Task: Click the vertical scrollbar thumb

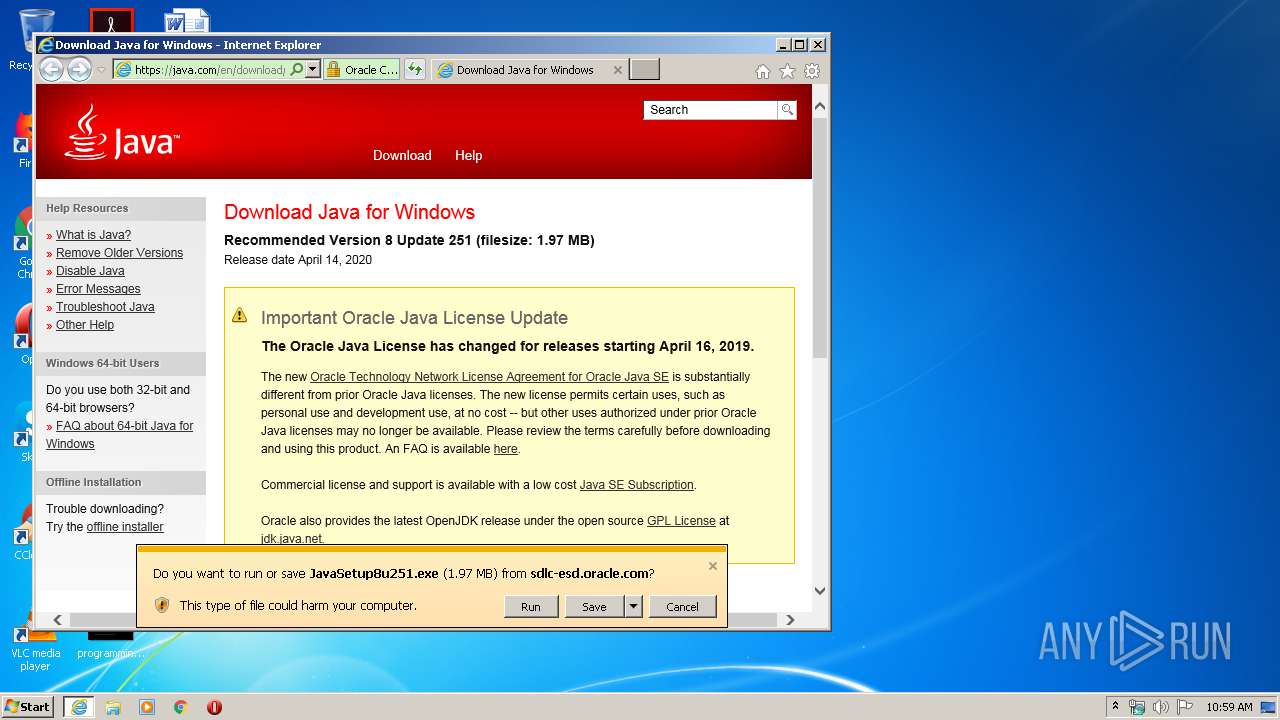Action: pyautogui.click(x=820, y=238)
